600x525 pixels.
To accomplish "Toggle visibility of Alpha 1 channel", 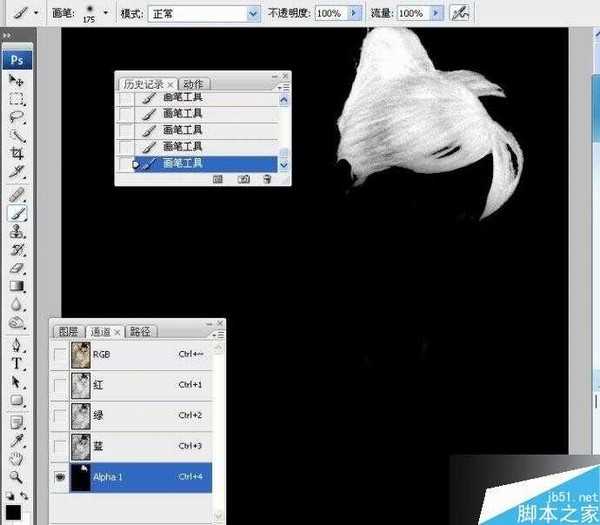I will (60, 478).
